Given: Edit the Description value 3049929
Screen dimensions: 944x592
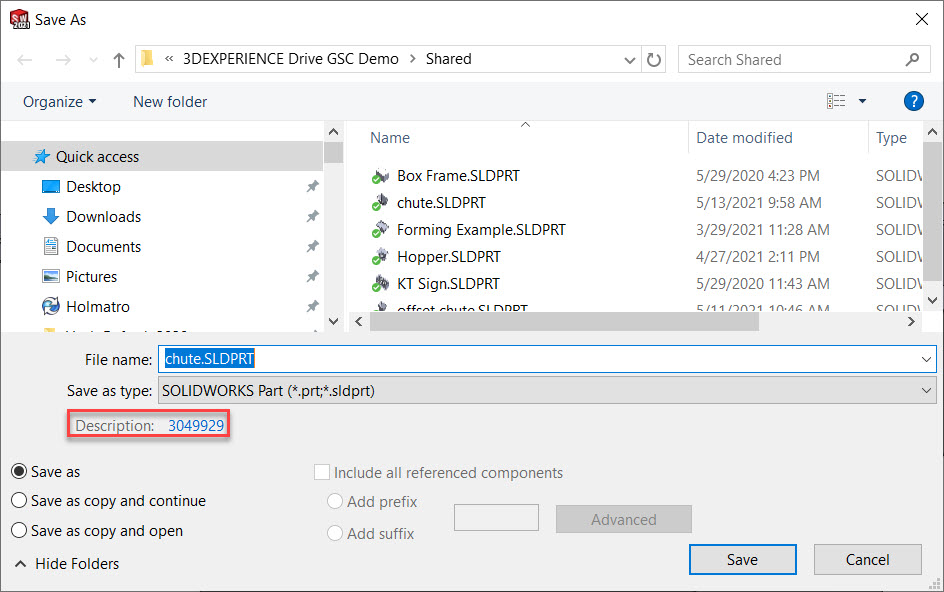Looking at the screenshot, I should [x=196, y=426].
